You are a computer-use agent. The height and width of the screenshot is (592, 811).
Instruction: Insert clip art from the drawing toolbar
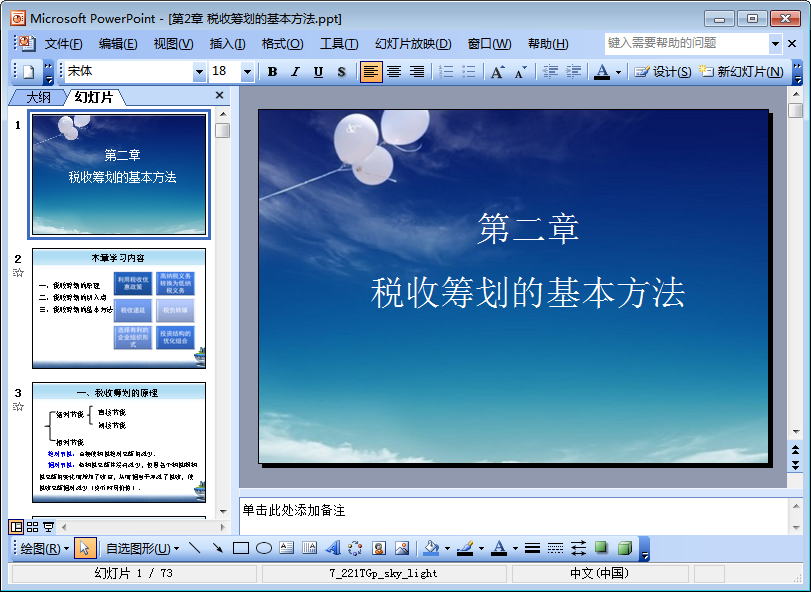(379, 548)
